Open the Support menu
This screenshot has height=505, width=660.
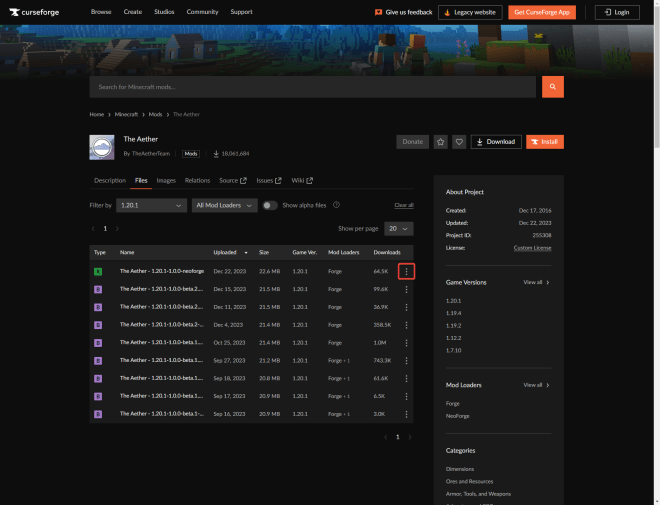[241, 12]
